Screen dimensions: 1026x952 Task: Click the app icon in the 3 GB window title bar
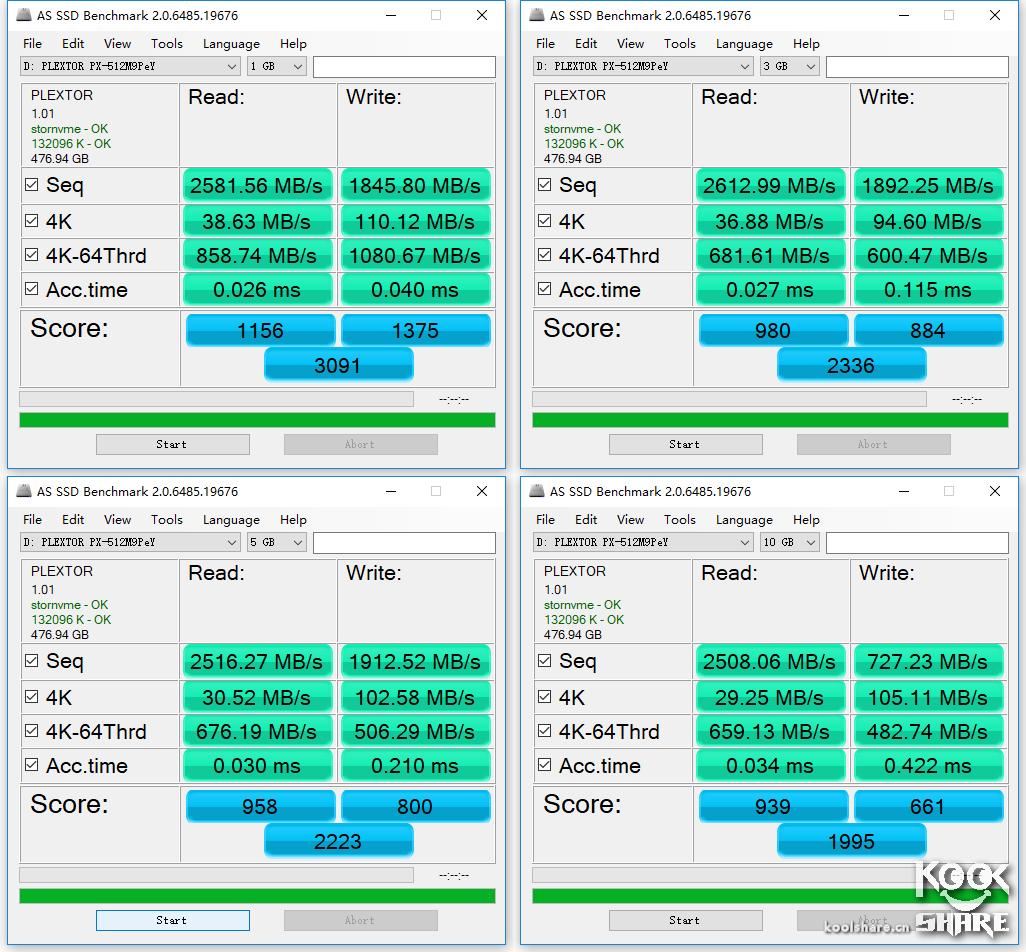[x=537, y=16]
